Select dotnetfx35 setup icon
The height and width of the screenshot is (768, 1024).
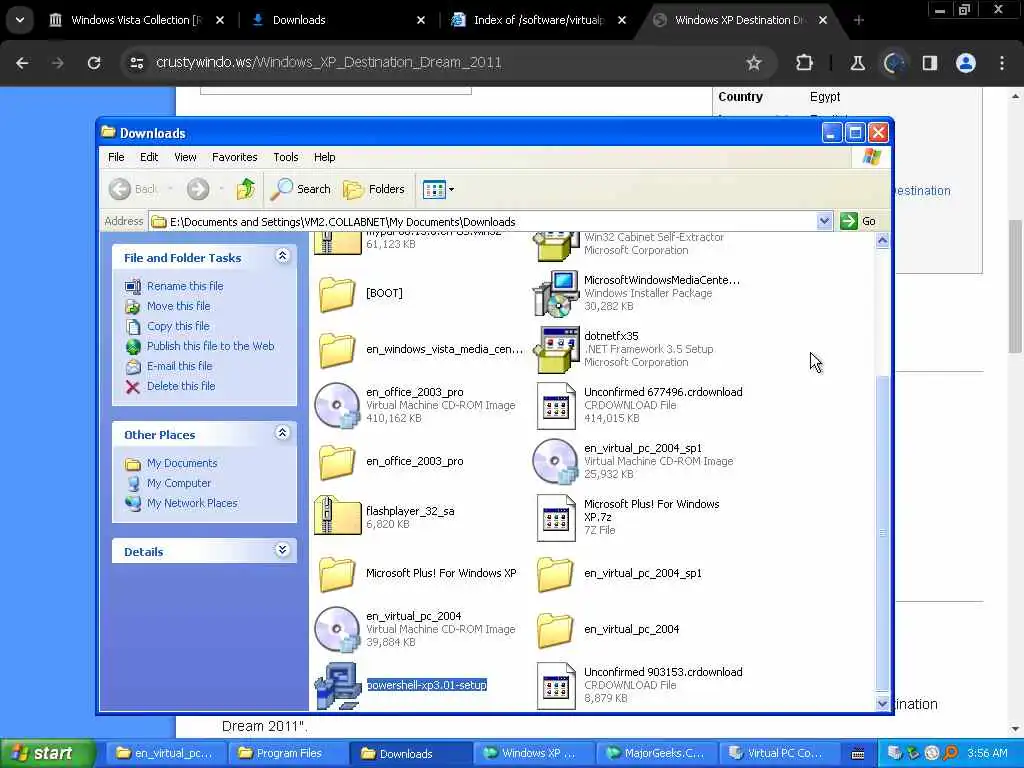[556, 350]
